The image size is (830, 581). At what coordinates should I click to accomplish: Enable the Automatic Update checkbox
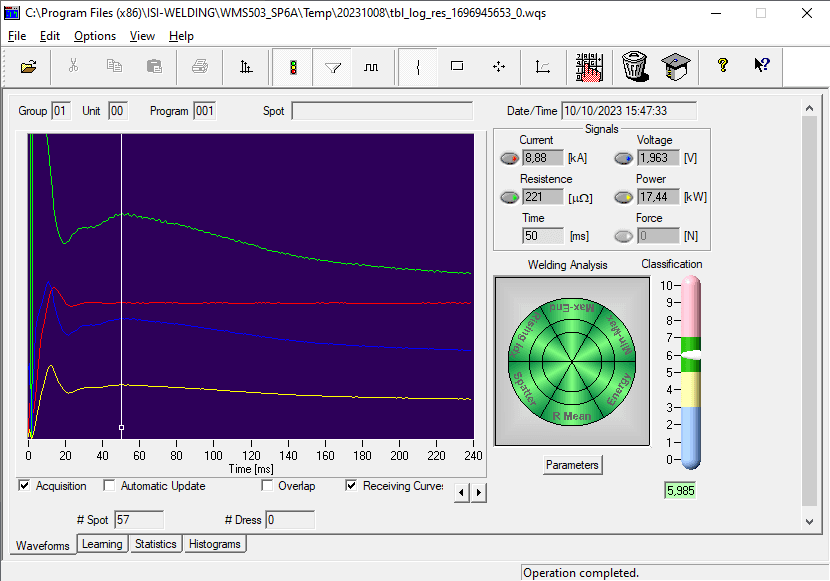pyautogui.click(x=110, y=487)
